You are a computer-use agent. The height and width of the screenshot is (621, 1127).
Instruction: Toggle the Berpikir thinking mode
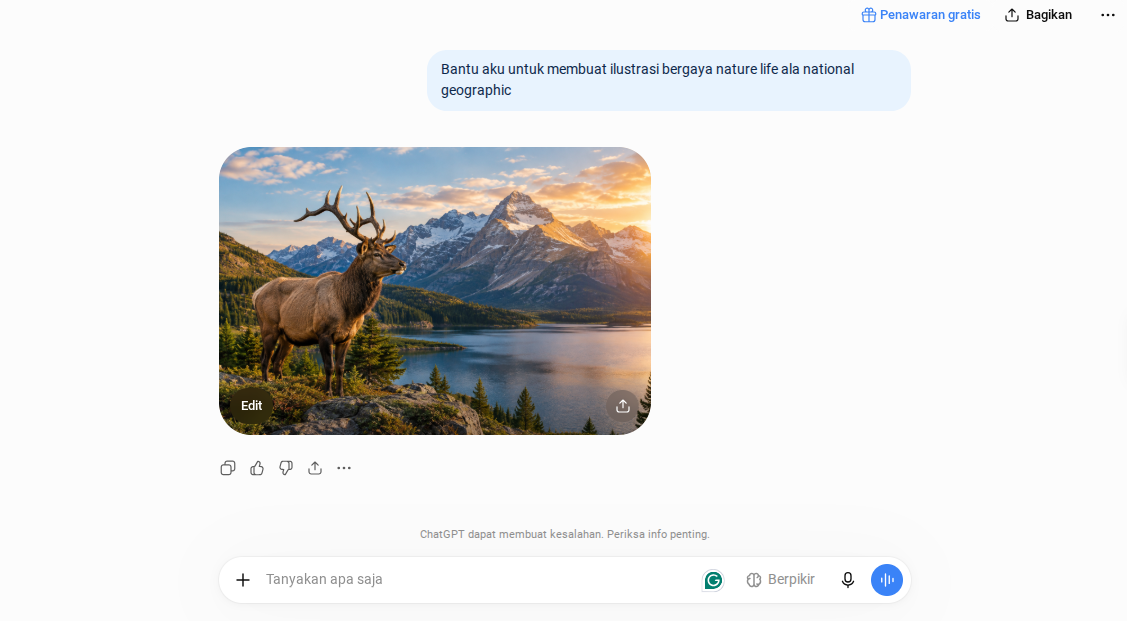[781, 579]
